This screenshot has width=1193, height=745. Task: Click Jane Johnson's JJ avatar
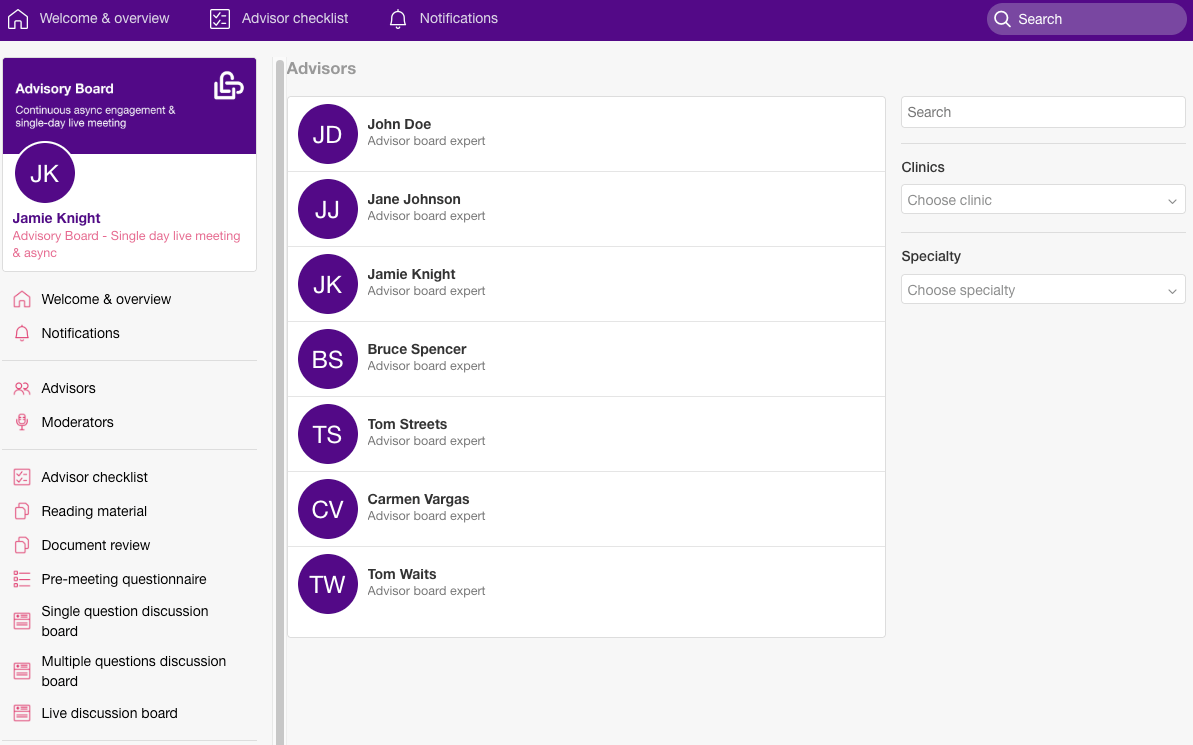[328, 209]
